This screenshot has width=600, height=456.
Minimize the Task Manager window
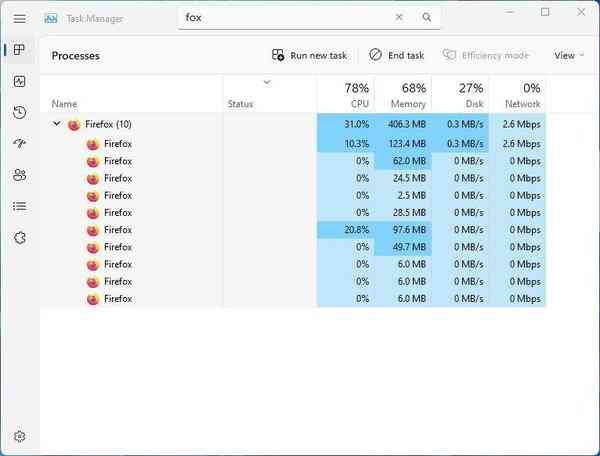(510, 12)
